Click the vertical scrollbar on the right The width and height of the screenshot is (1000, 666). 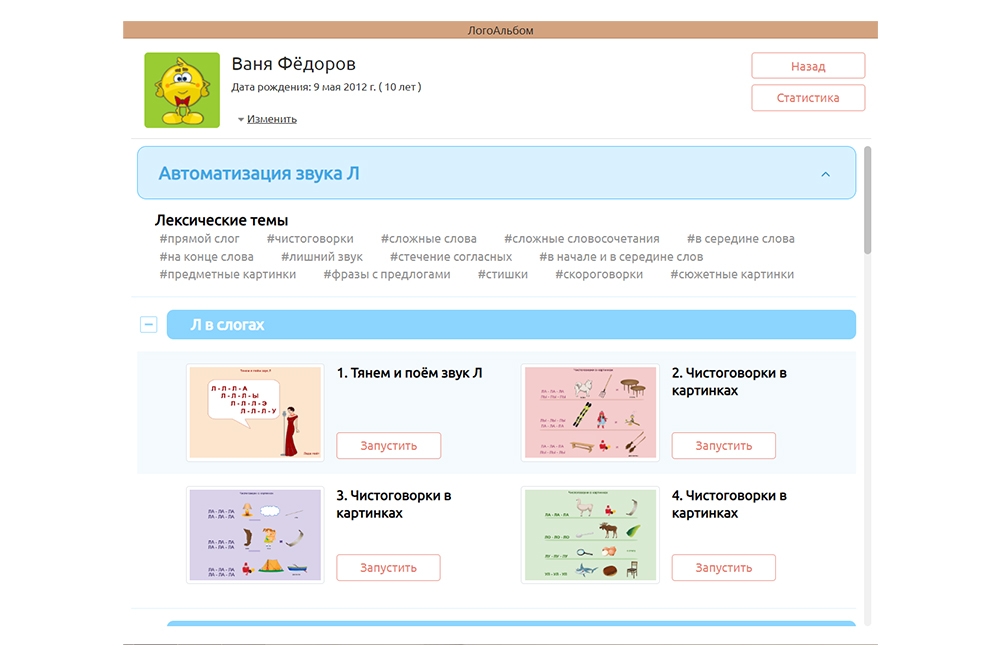867,200
